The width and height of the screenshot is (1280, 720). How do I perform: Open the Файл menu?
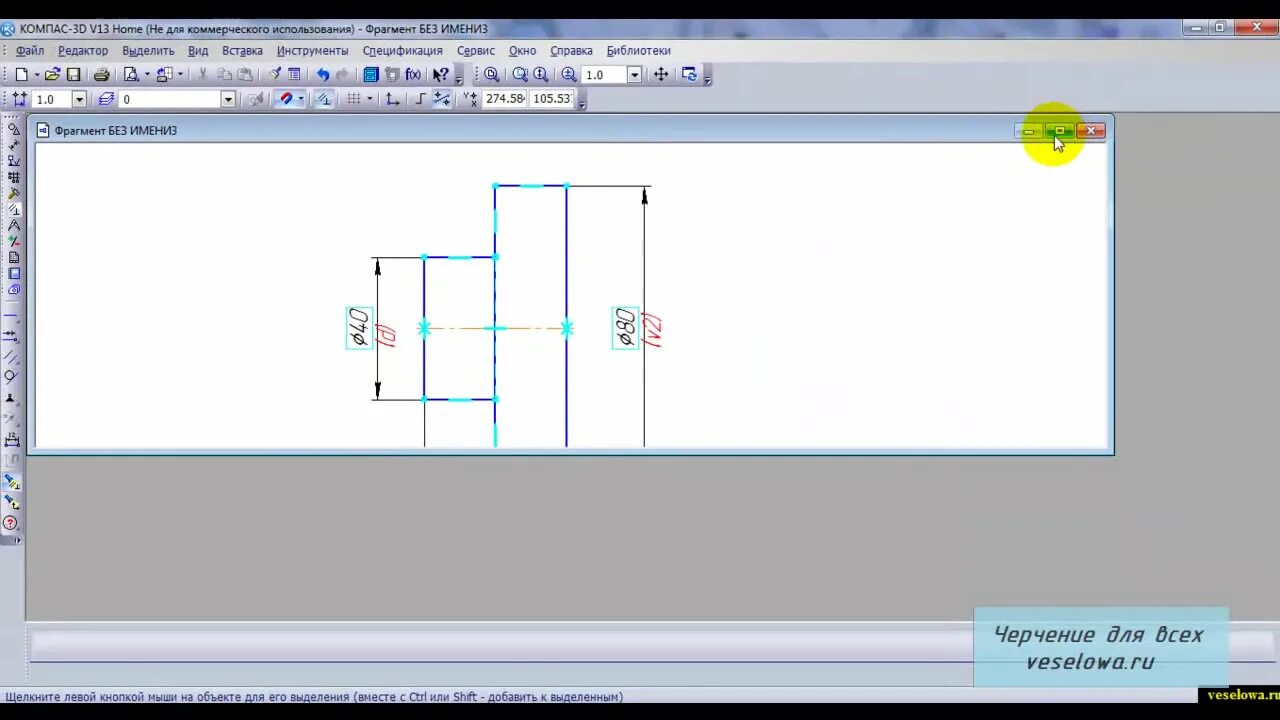click(x=30, y=50)
